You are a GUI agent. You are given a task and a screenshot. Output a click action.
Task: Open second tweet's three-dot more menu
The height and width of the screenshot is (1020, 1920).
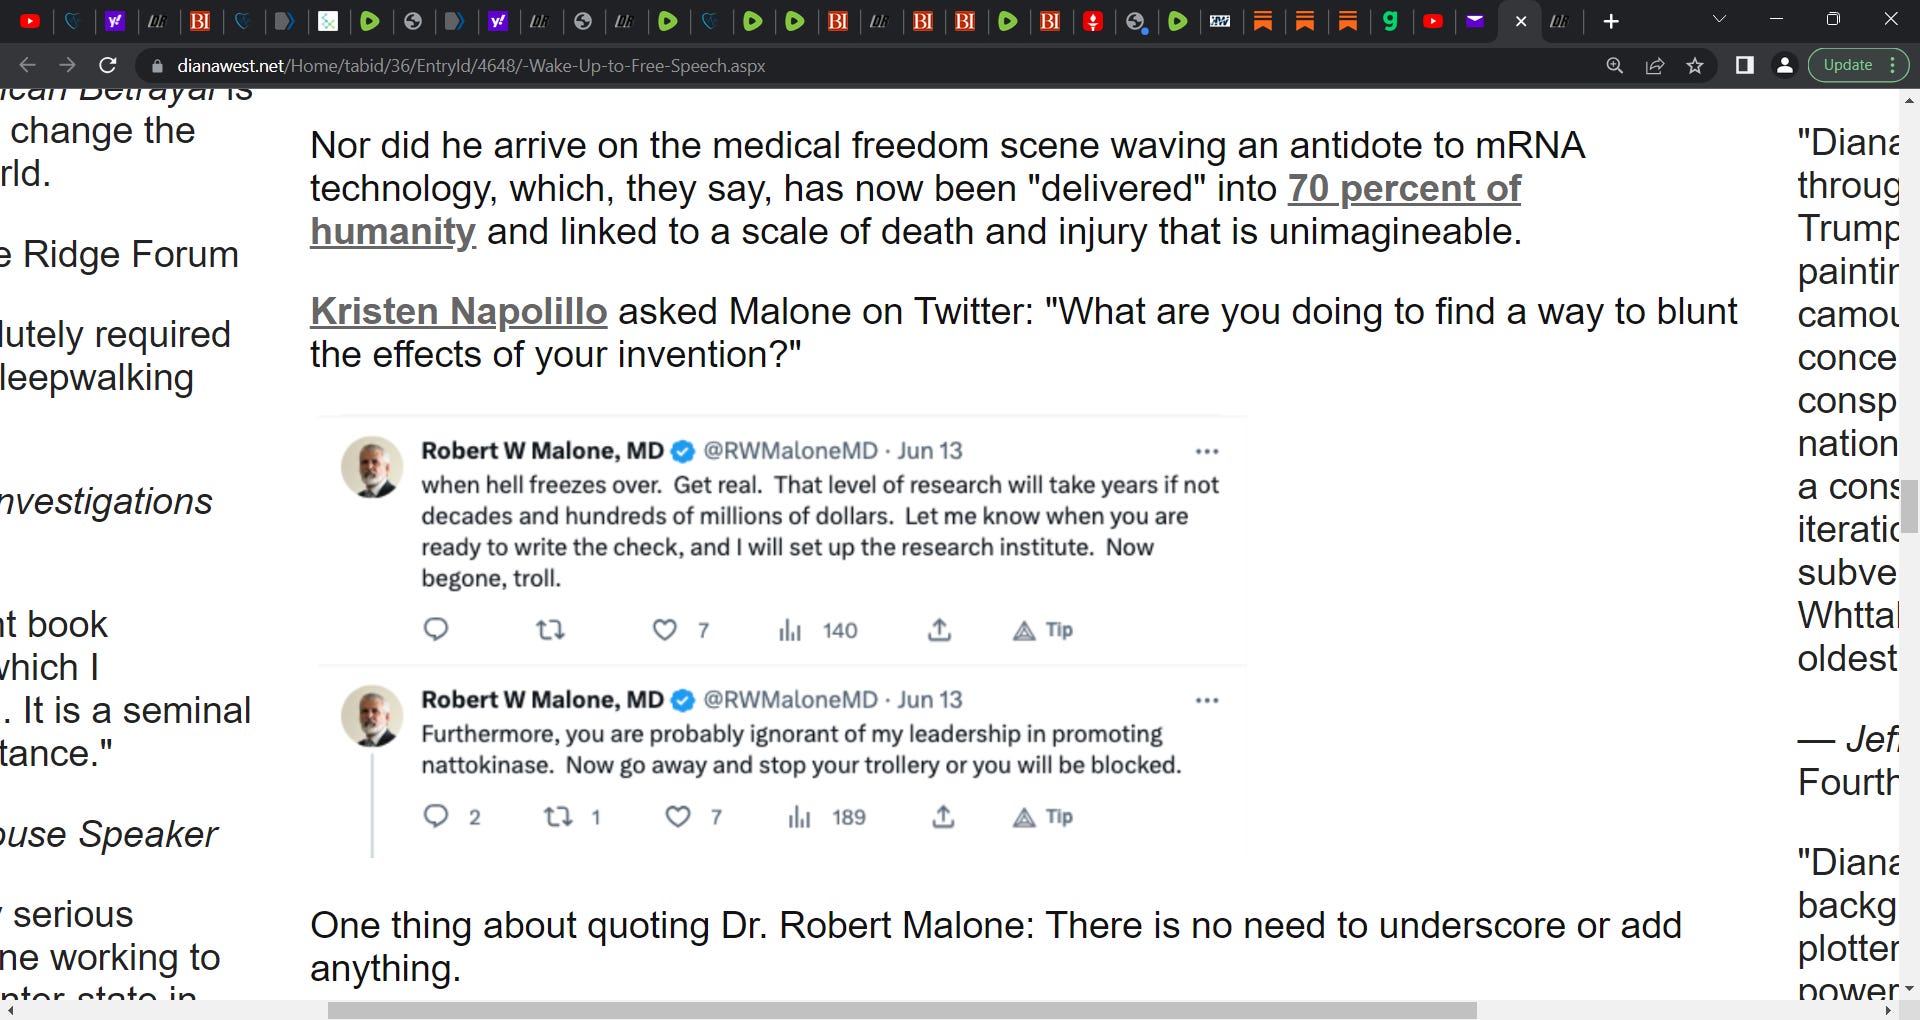[1207, 700]
